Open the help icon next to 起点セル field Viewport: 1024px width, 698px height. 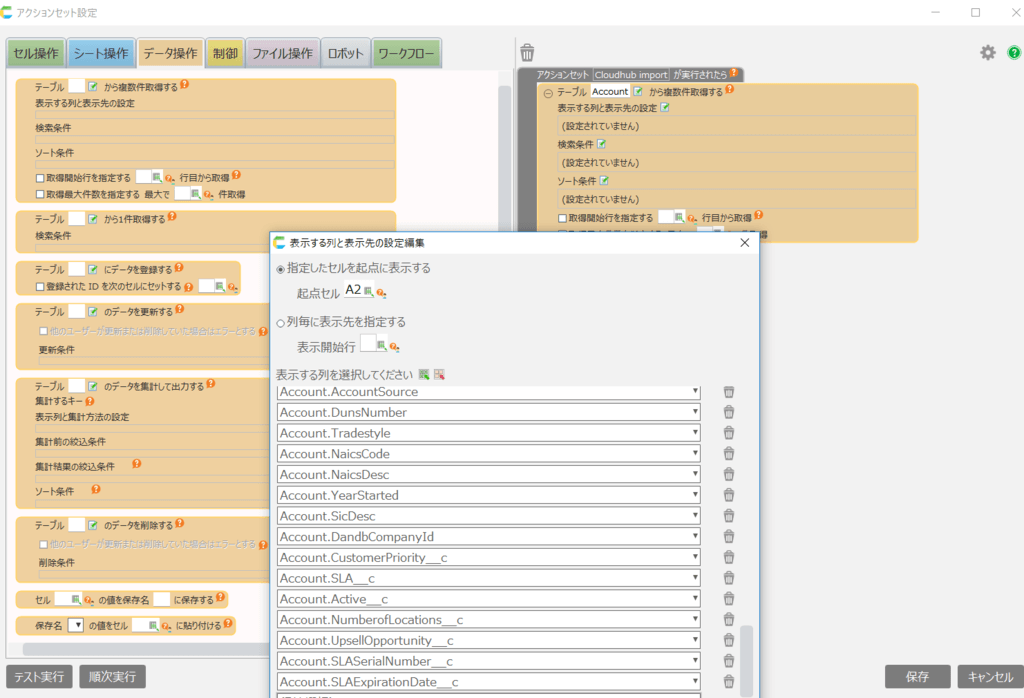pos(381,293)
